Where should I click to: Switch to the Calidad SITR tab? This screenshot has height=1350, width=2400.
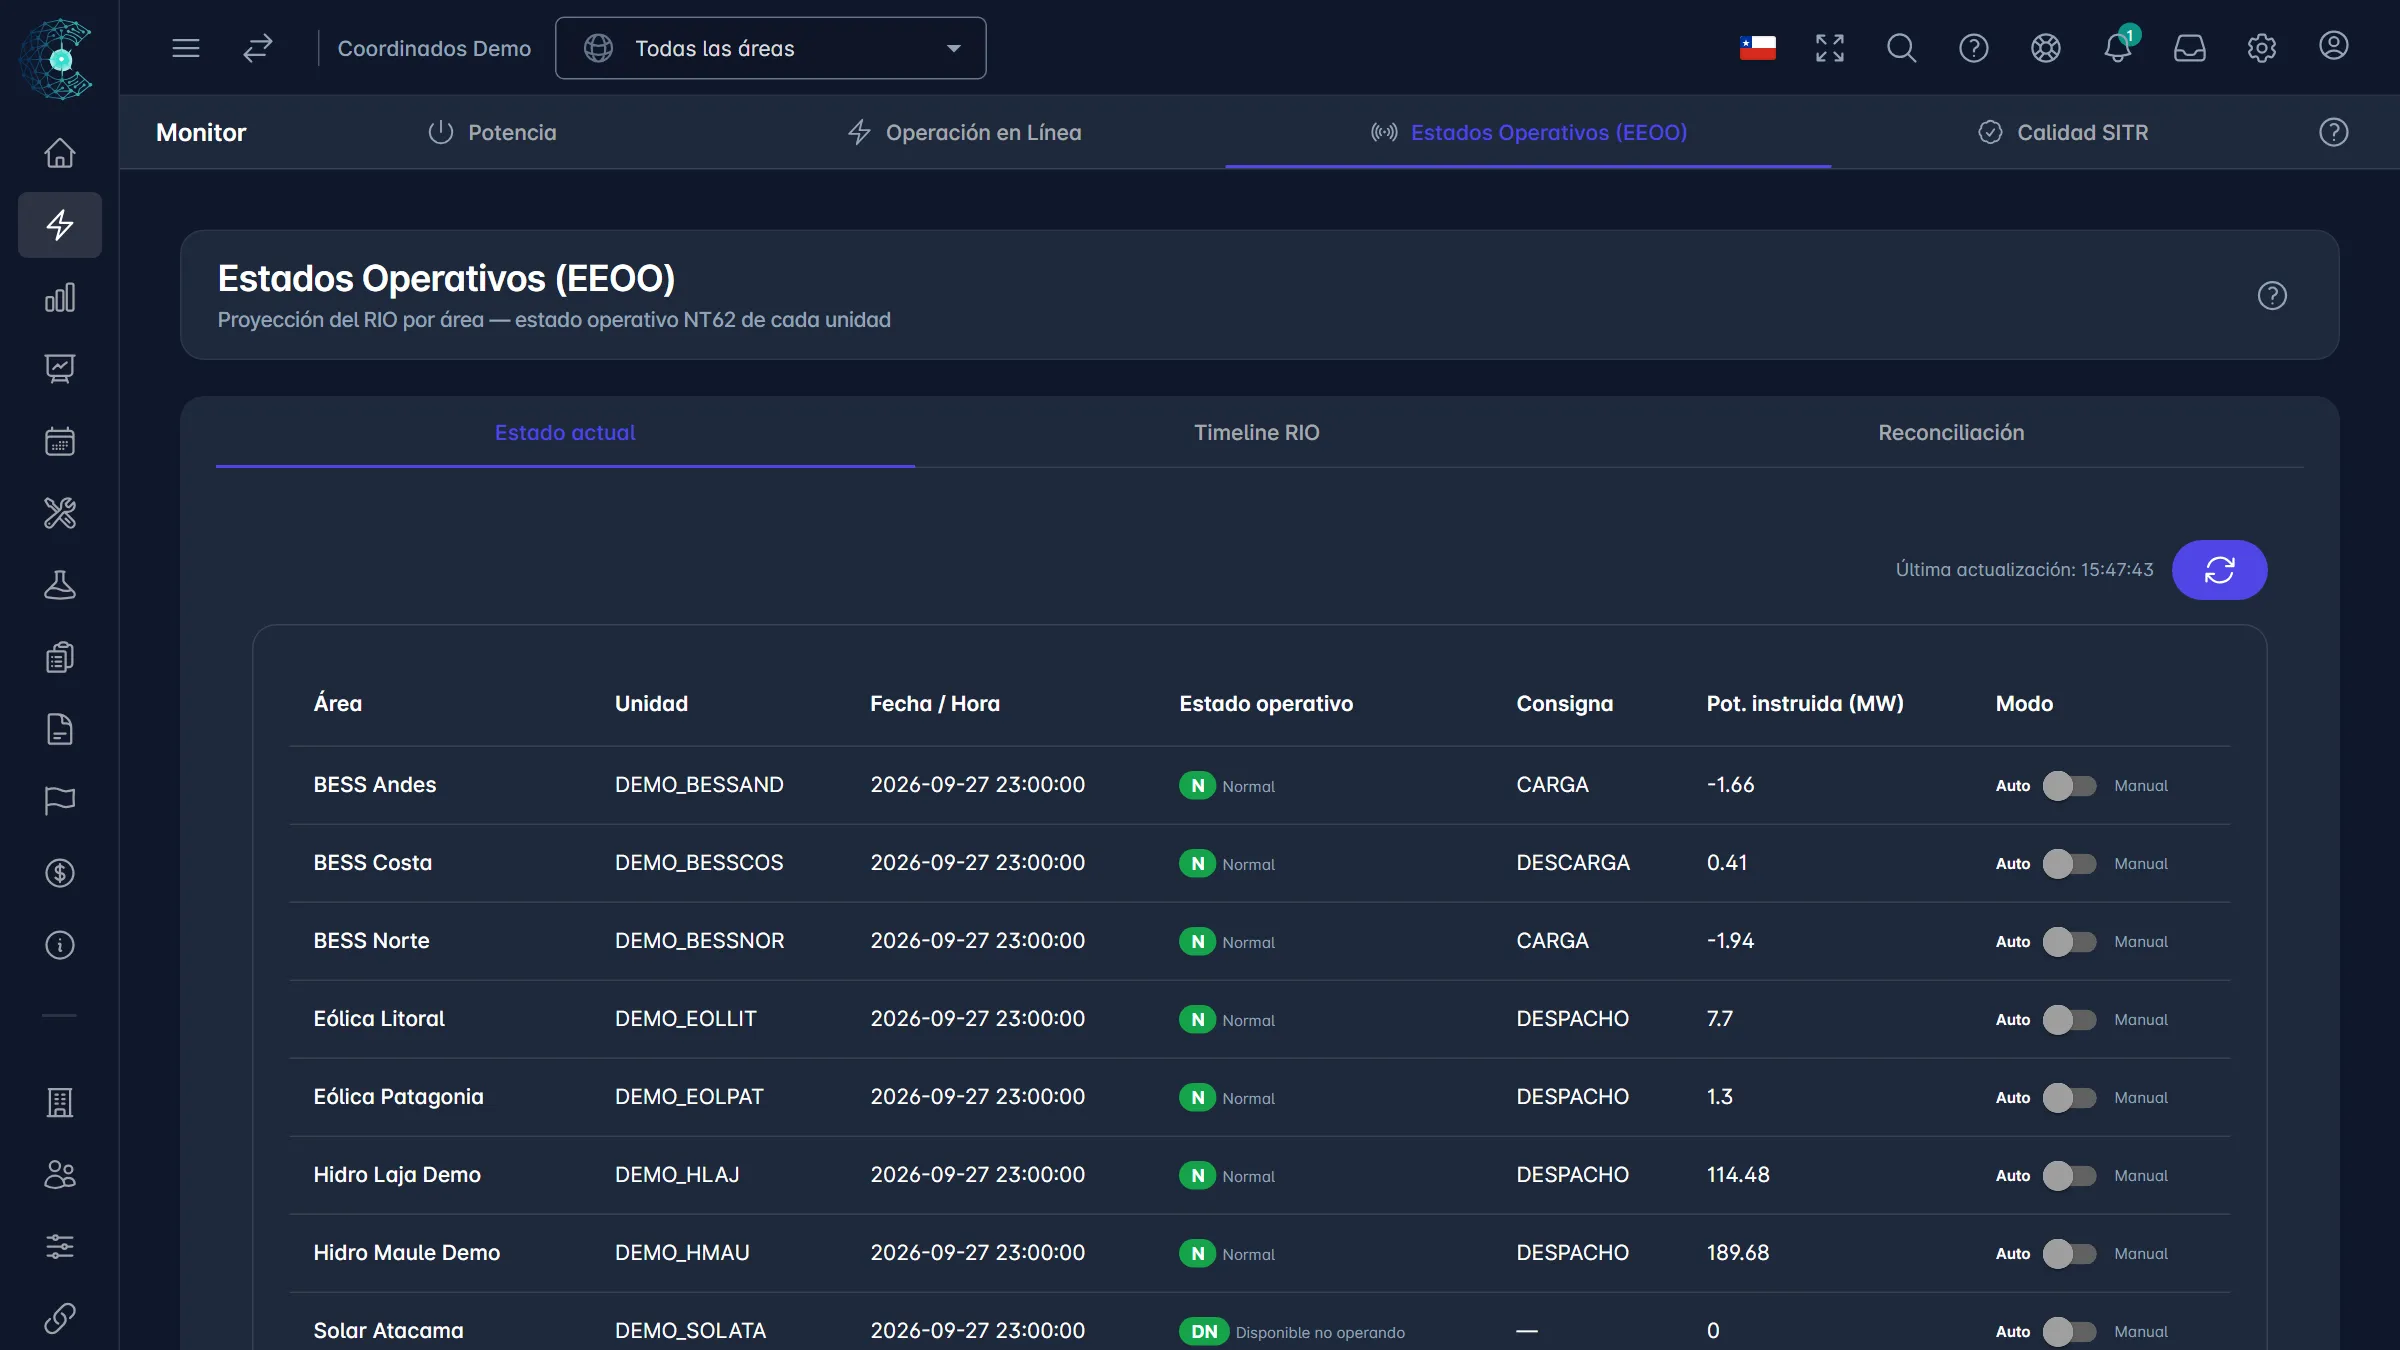click(x=2063, y=132)
